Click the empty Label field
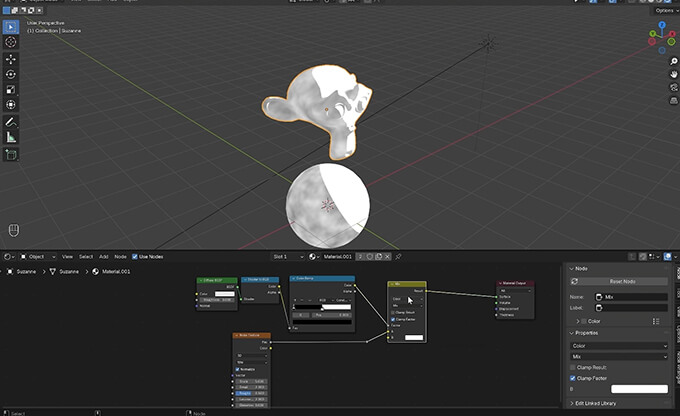The image size is (680, 416). coord(631,308)
